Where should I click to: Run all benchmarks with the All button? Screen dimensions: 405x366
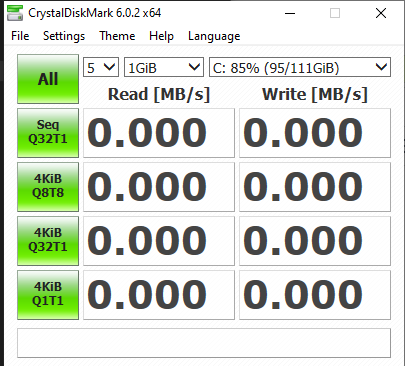48,79
